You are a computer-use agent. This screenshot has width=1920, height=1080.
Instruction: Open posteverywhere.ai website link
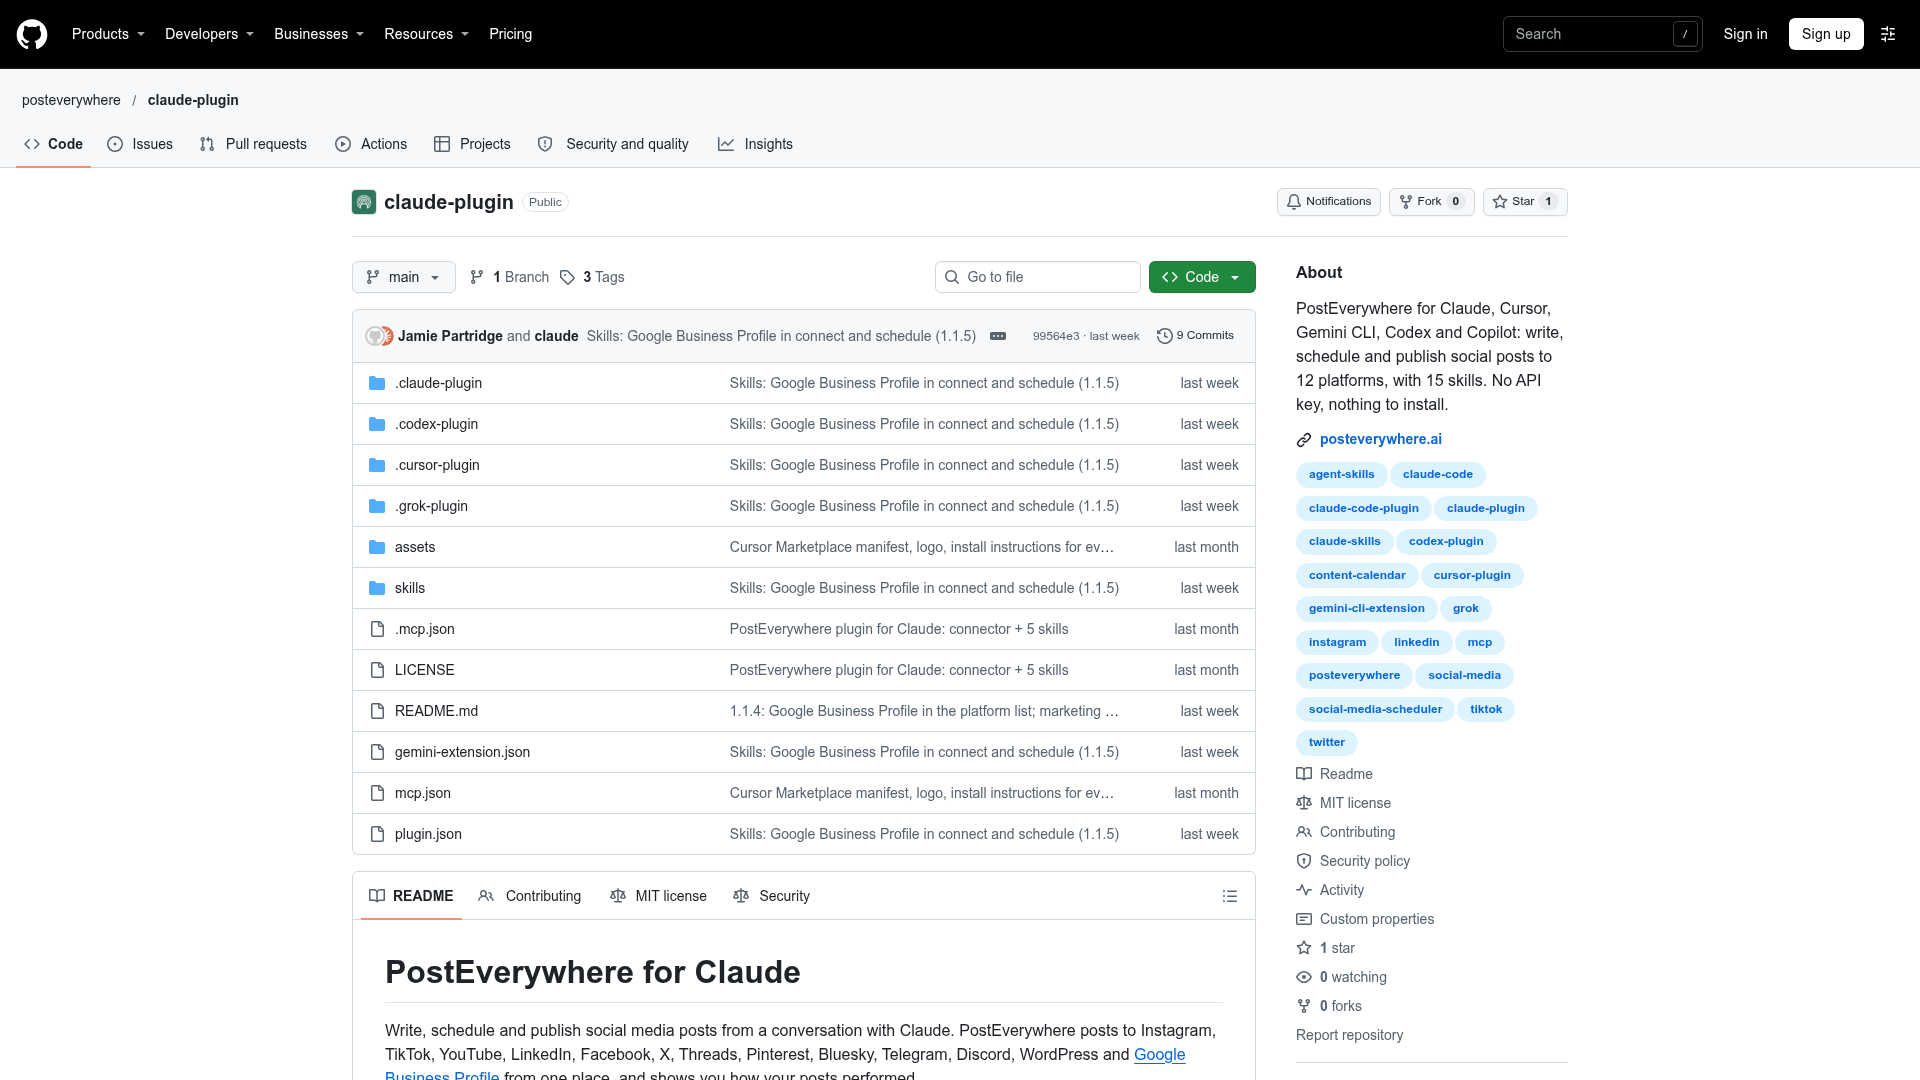click(x=1380, y=439)
